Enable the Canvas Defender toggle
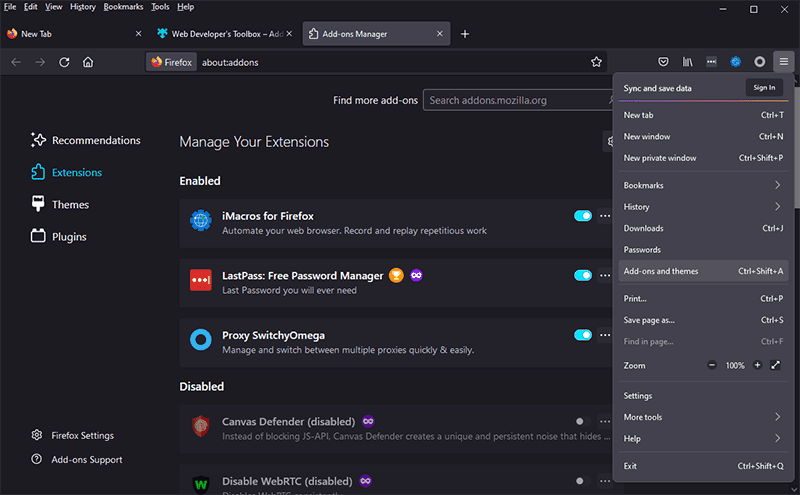This screenshot has width=800, height=495. tap(583, 422)
